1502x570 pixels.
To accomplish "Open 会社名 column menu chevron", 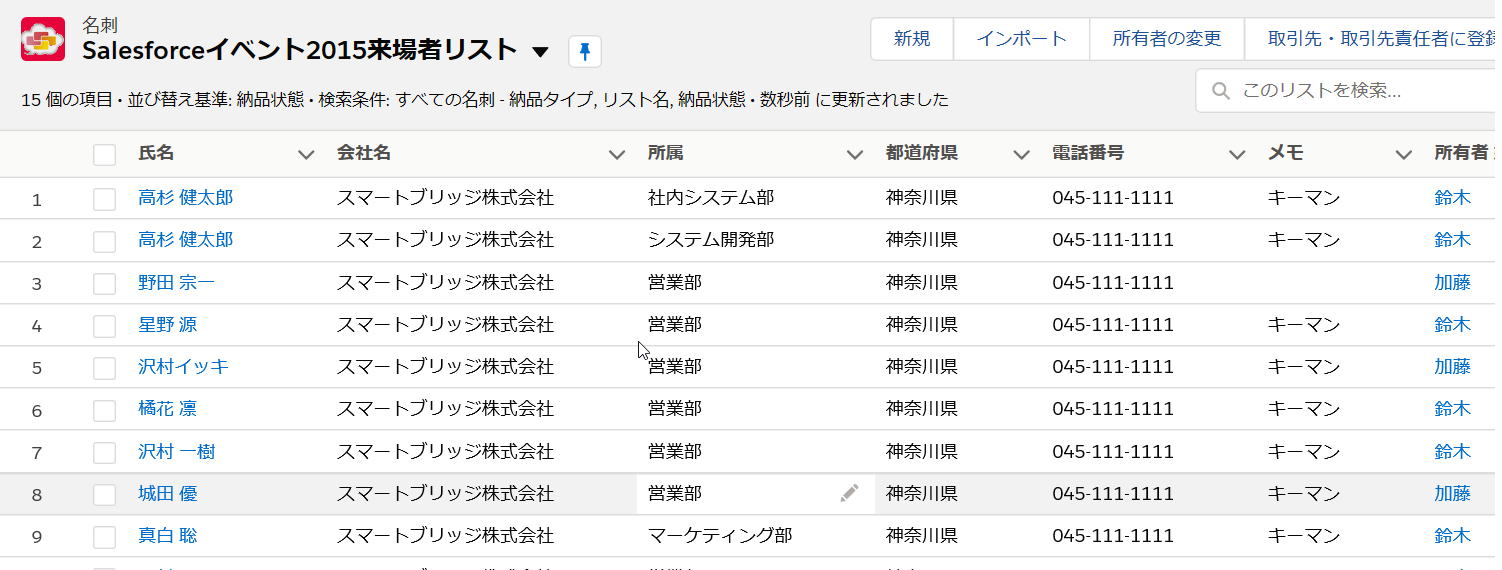I will click(617, 154).
